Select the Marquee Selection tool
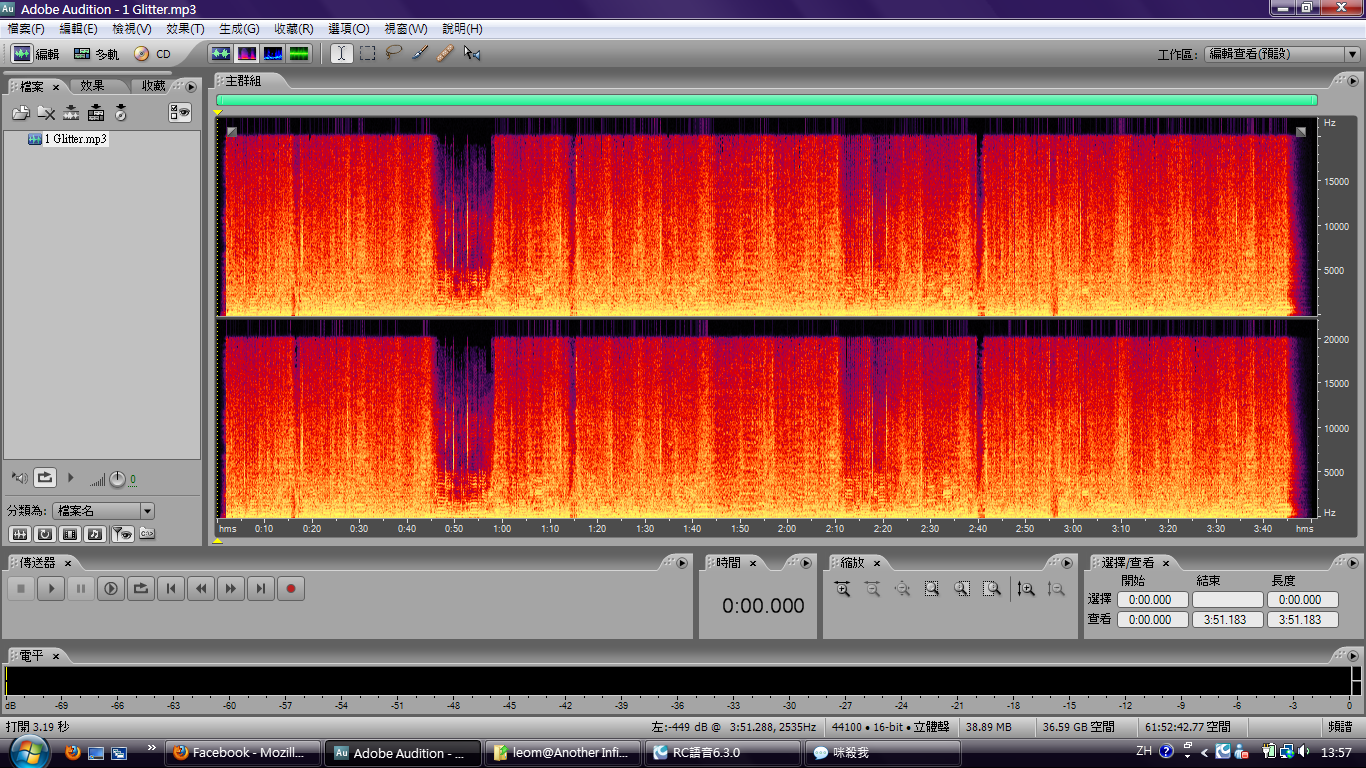 pos(368,53)
